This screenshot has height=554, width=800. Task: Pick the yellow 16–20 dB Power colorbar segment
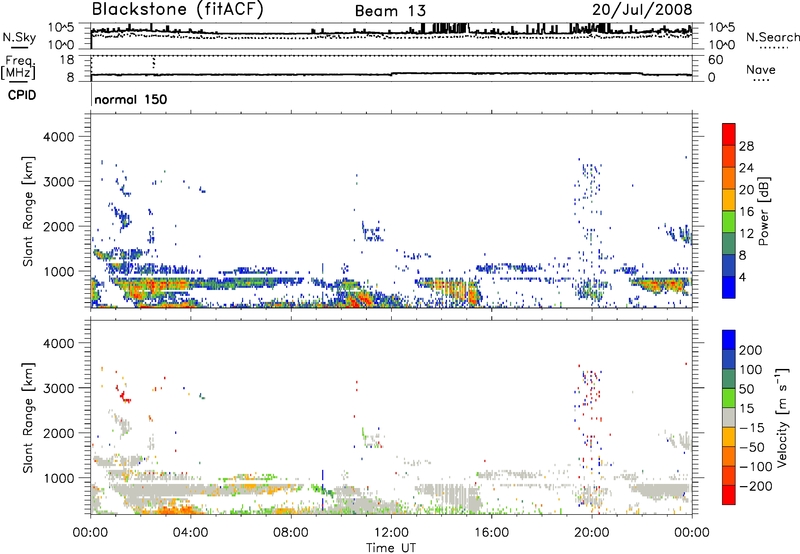pyautogui.click(x=729, y=200)
